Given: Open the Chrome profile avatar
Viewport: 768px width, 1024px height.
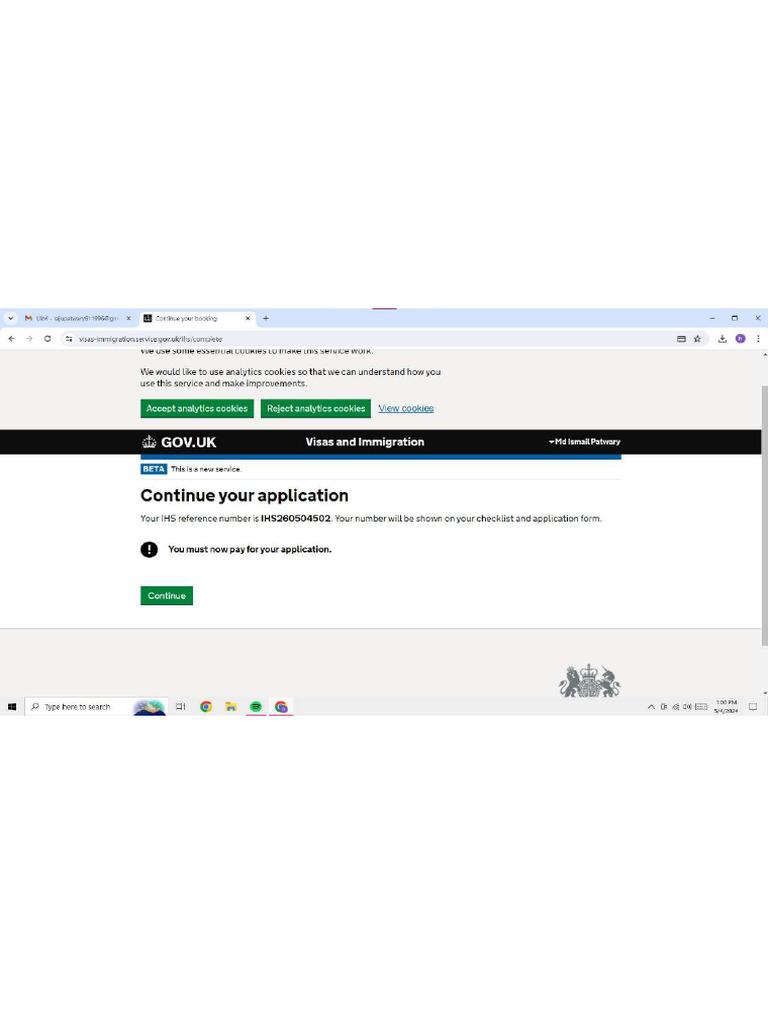Looking at the screenshot, I should [740, 339].
